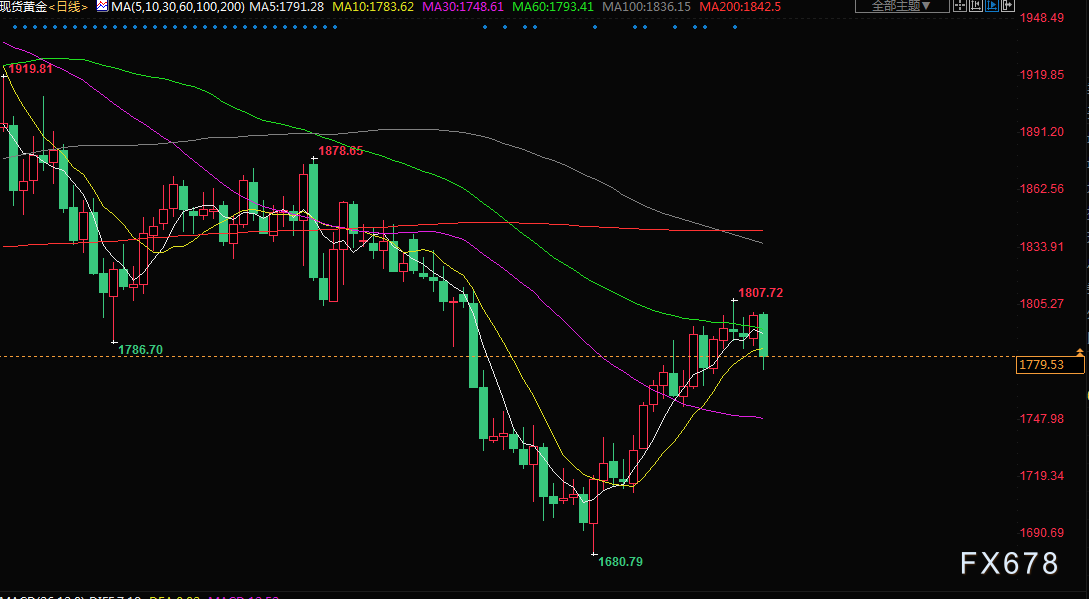This screenshot has width=1089, height=599.
Task: Click the 现货黄金 spot gold title
Action: click(x=24, y=7)
